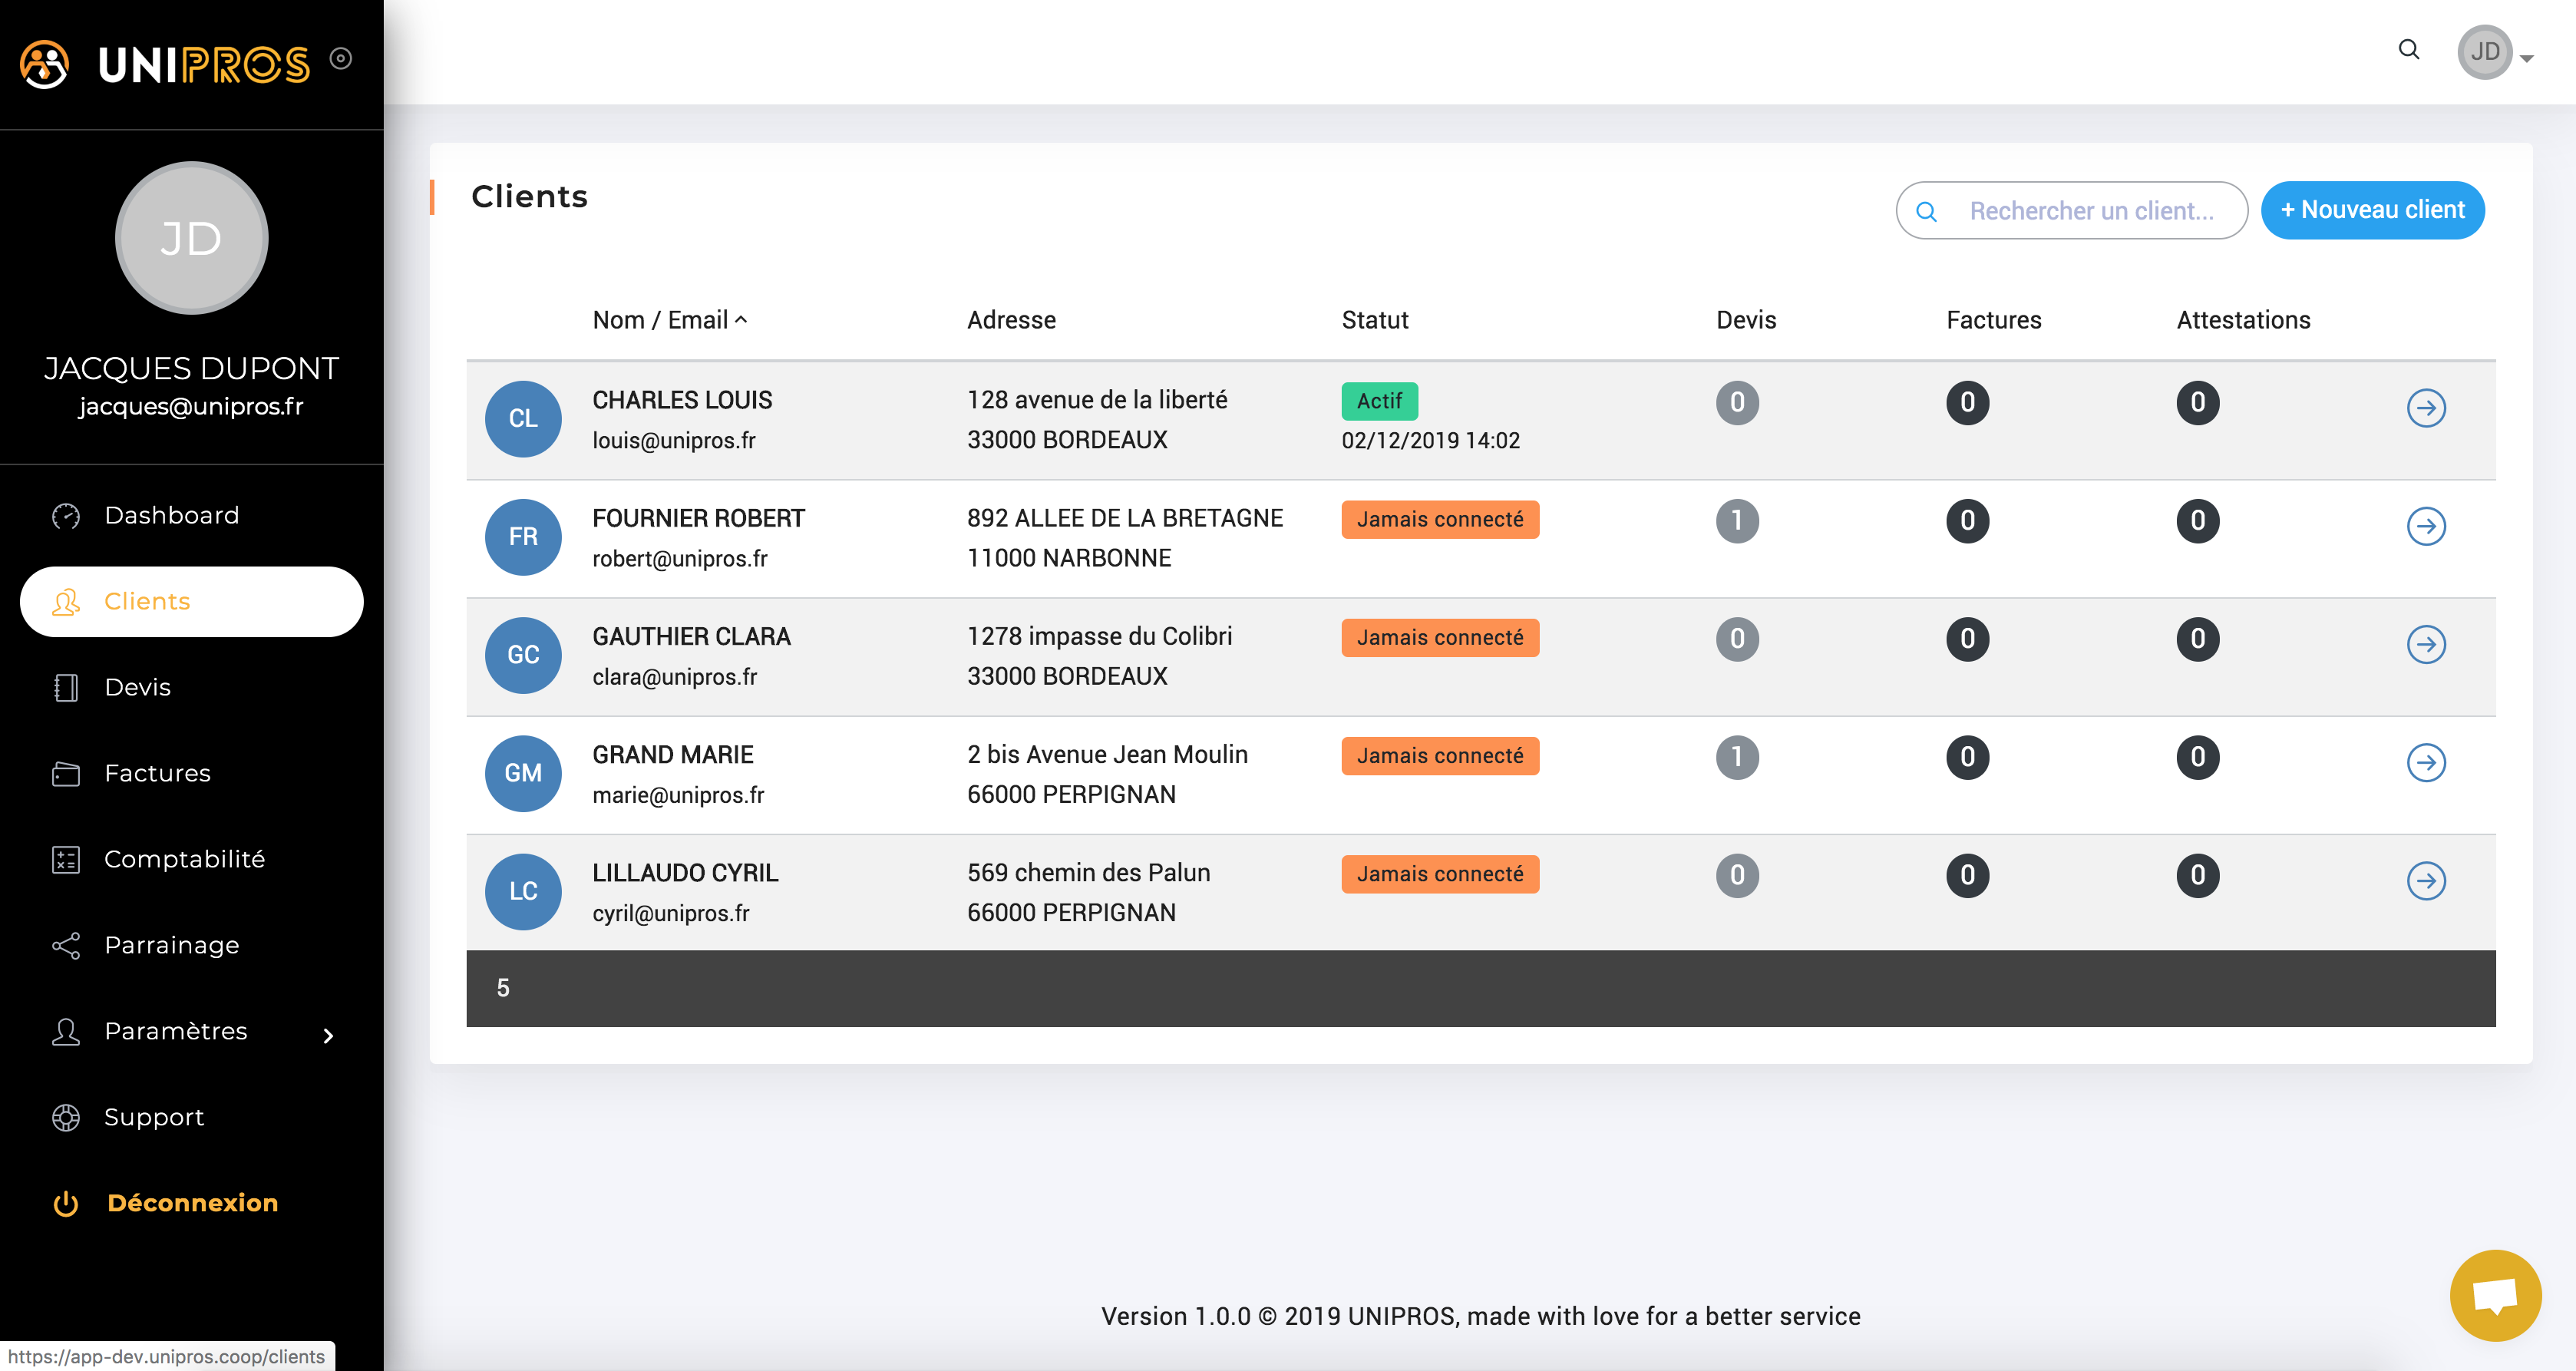Sort by Nom / Email column header
This screenshot has height=1371, width=2576.
click(x=669, y=320)
